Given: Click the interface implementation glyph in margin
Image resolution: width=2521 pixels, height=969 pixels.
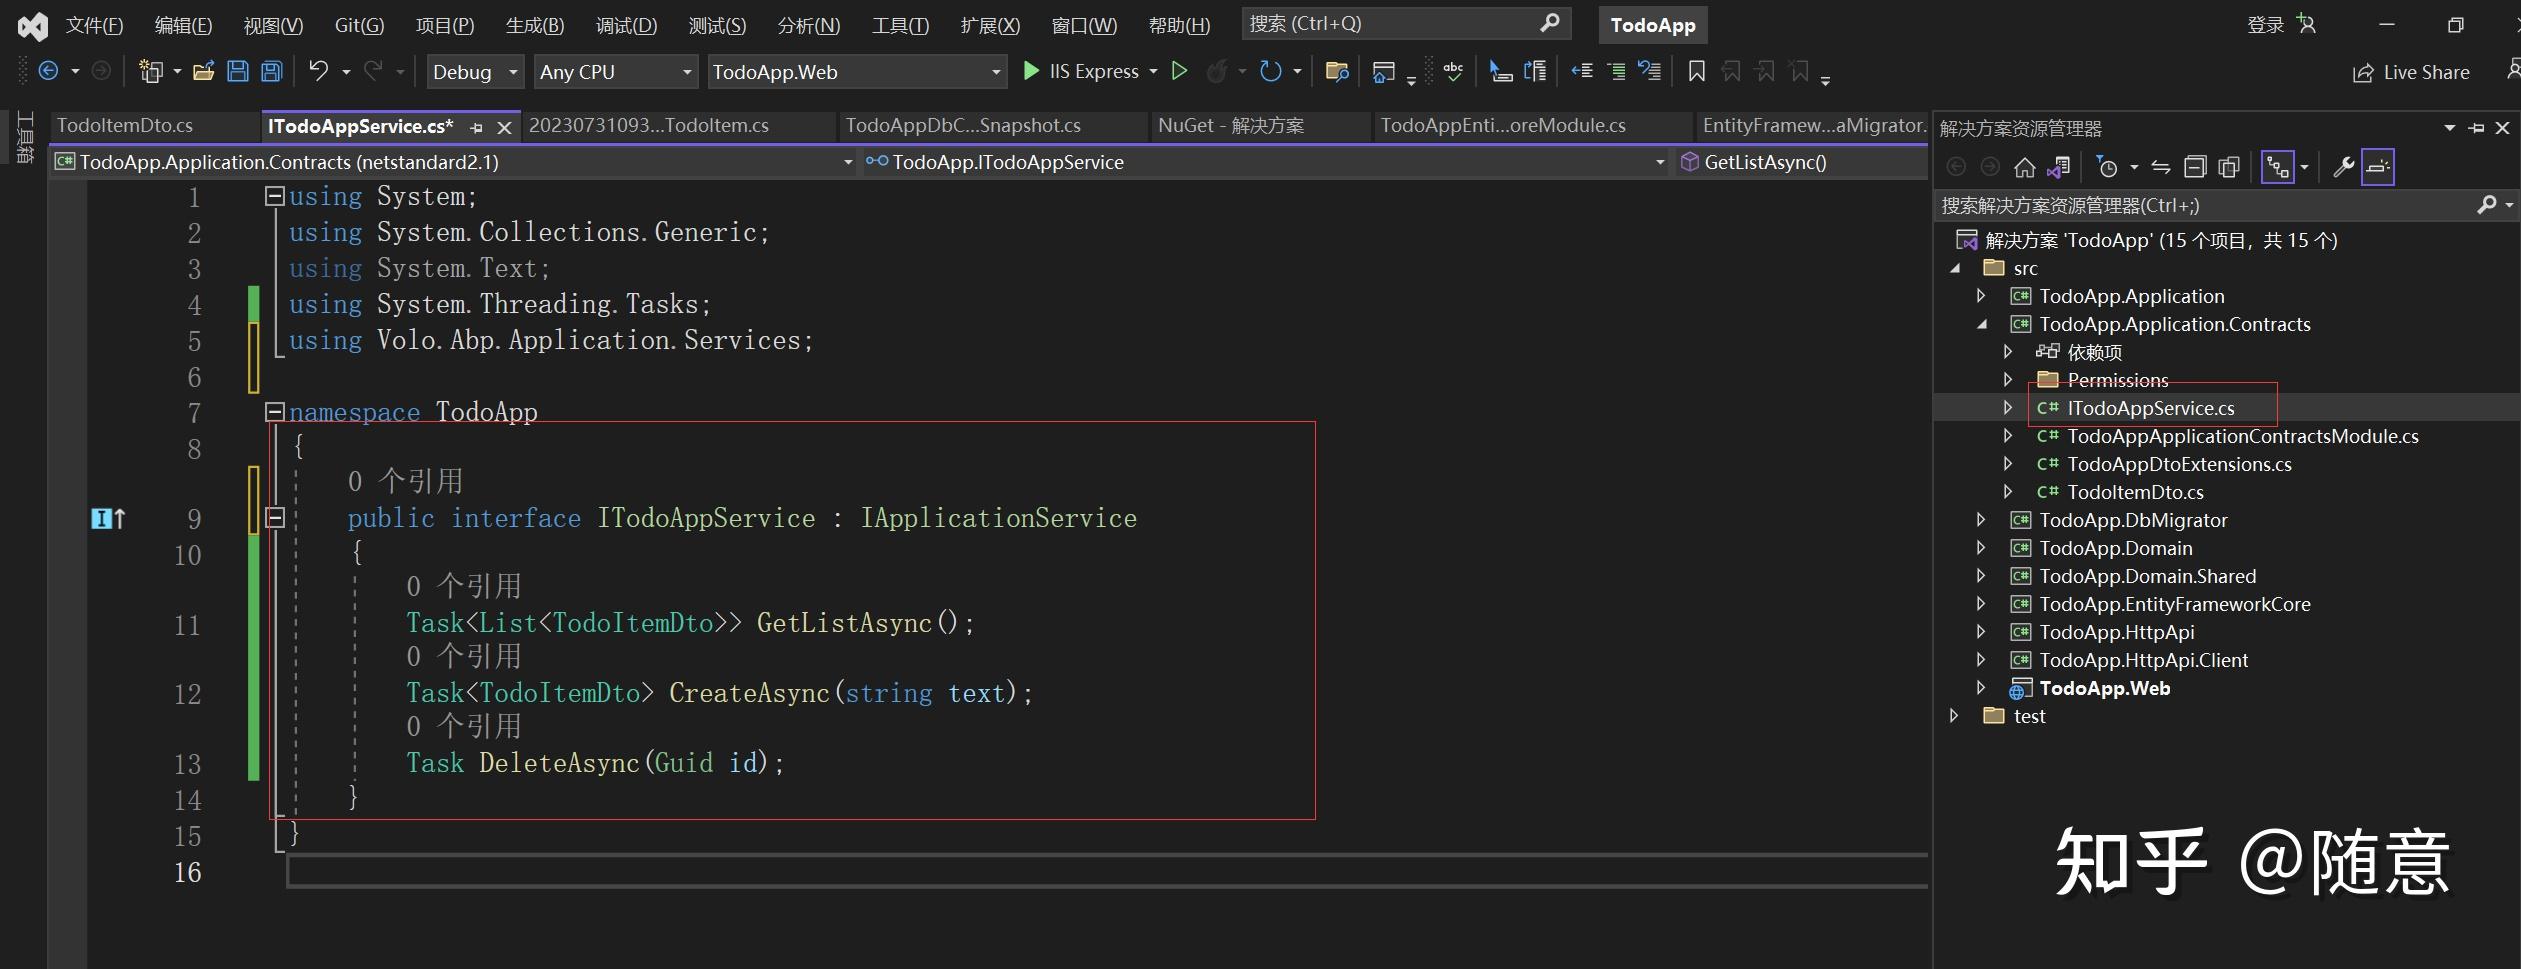Looking at the screenshot, I should [x=108, y=518].
